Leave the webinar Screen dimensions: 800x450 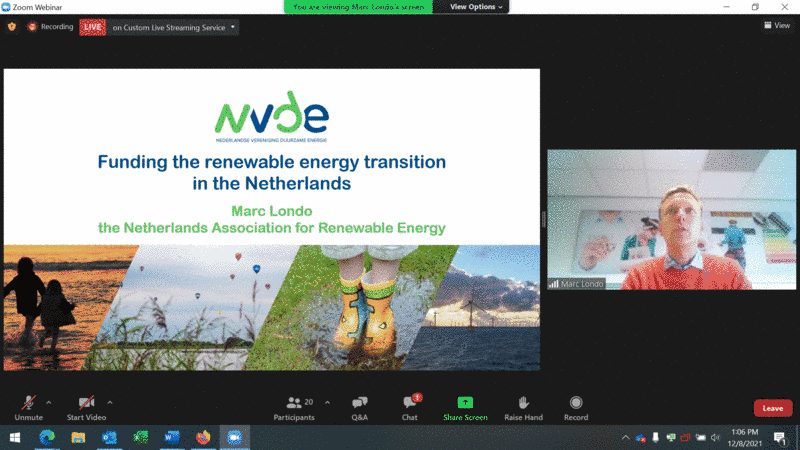pos(772,408)
